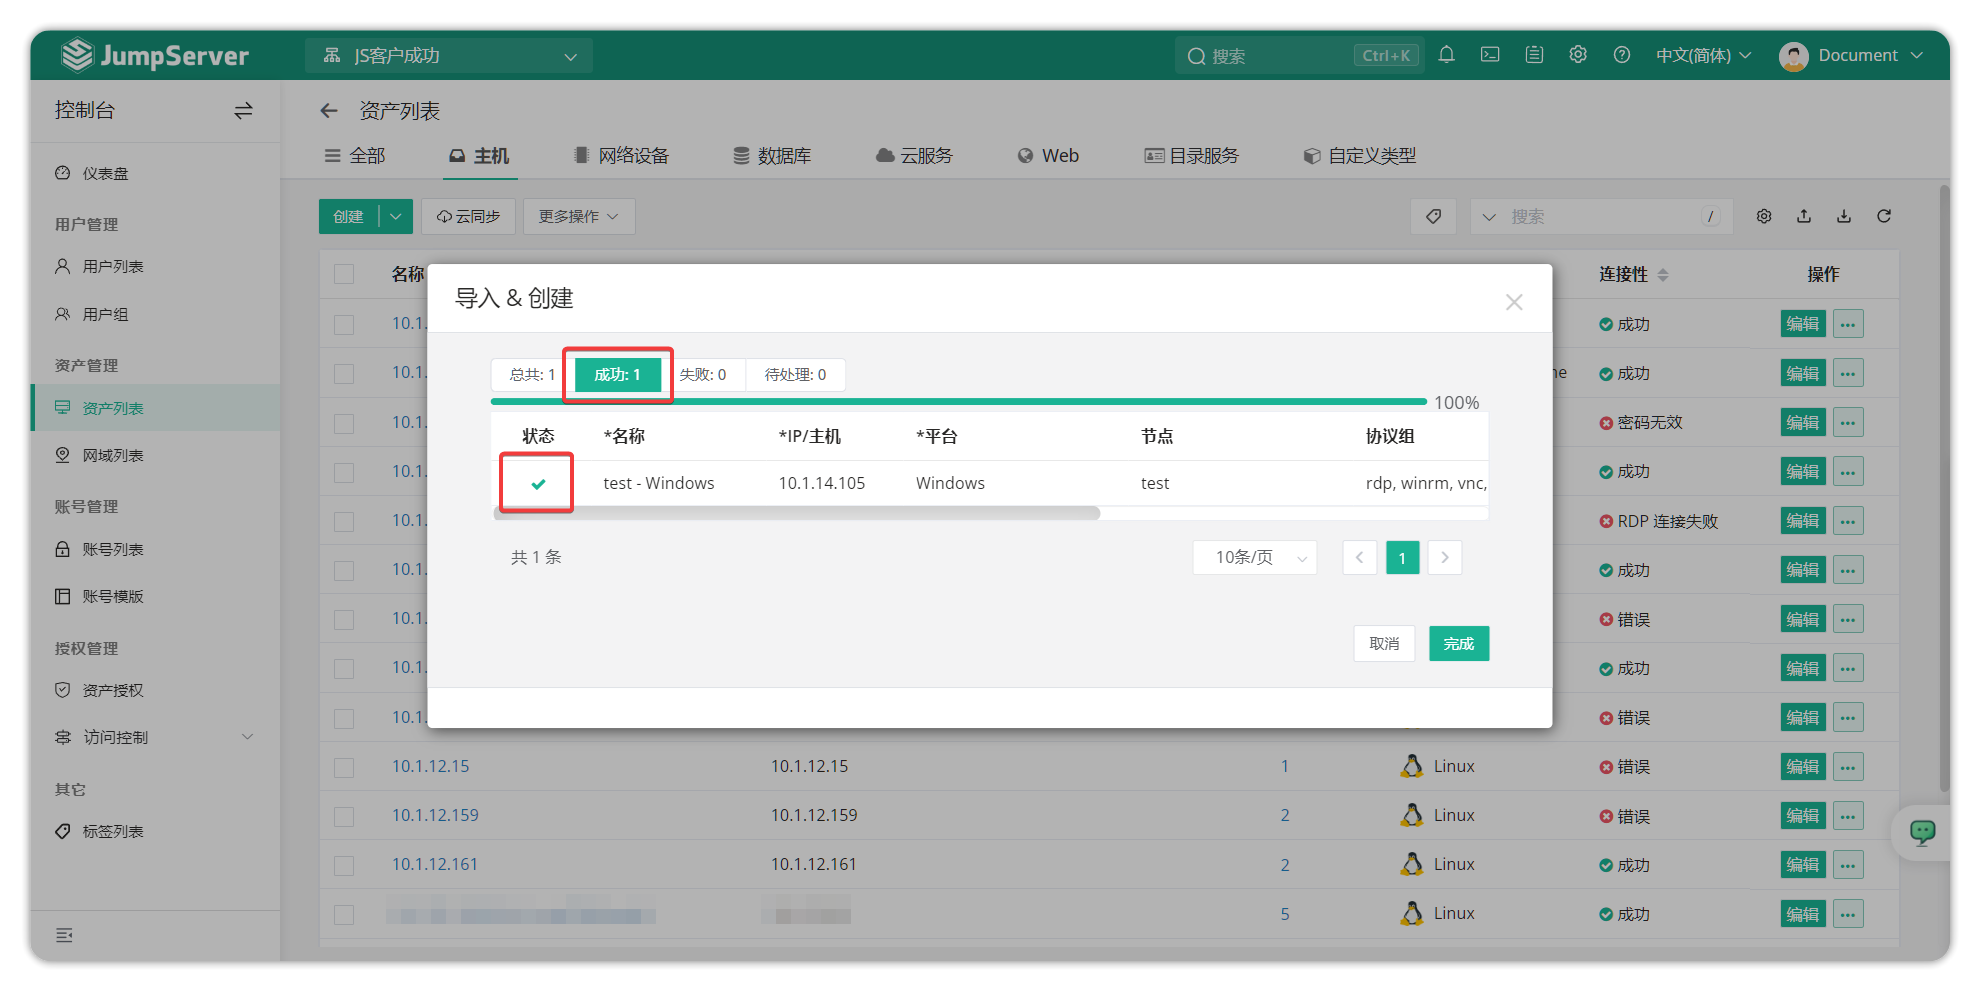Open the chat assistant floating icon
This screenshot has width=1980, height=981.
[1922, 832]
